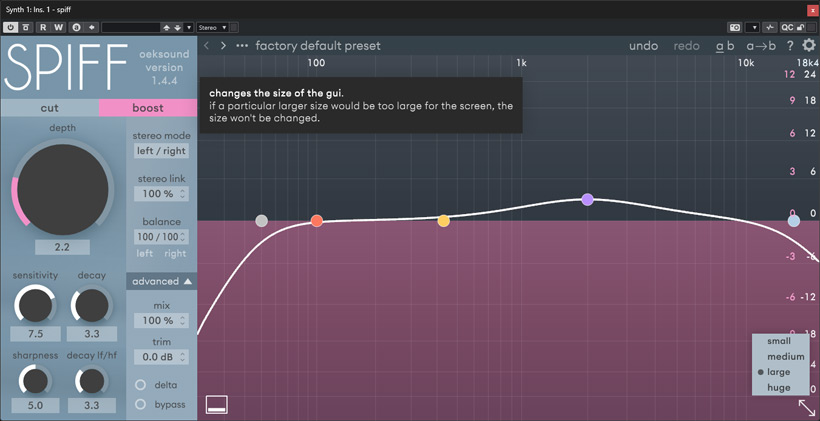Open stereo mode left / right selector
This screenshot has height=421, width=820.
click(161, 151)
